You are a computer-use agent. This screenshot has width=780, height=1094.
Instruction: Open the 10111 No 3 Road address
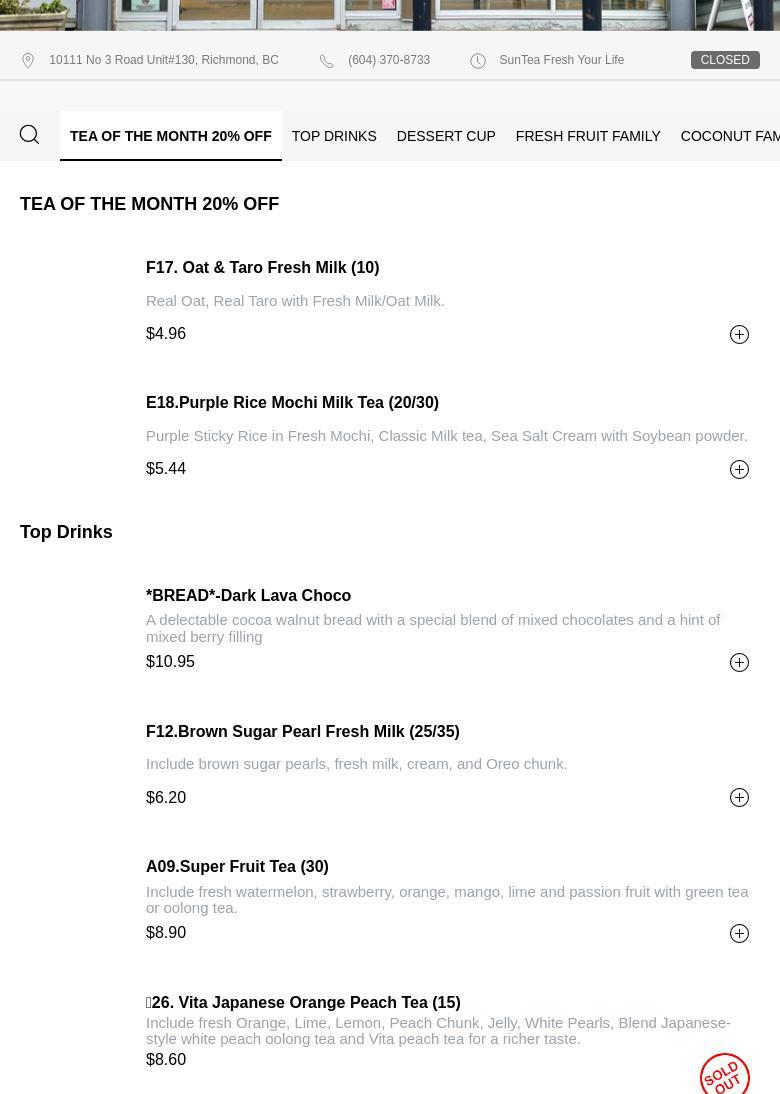click(164, 60)
